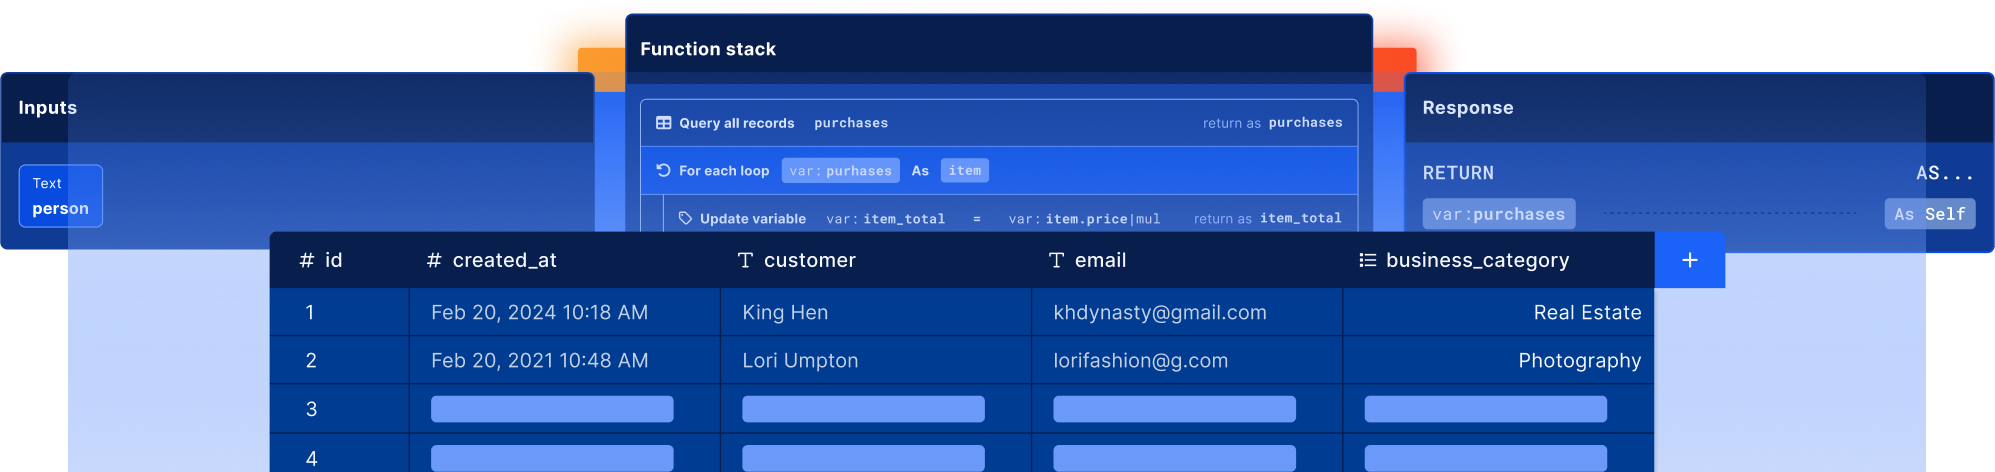Click the hash icon beside id column
Viewport: 1995px width, 472px height.
(x=307, y=260)
